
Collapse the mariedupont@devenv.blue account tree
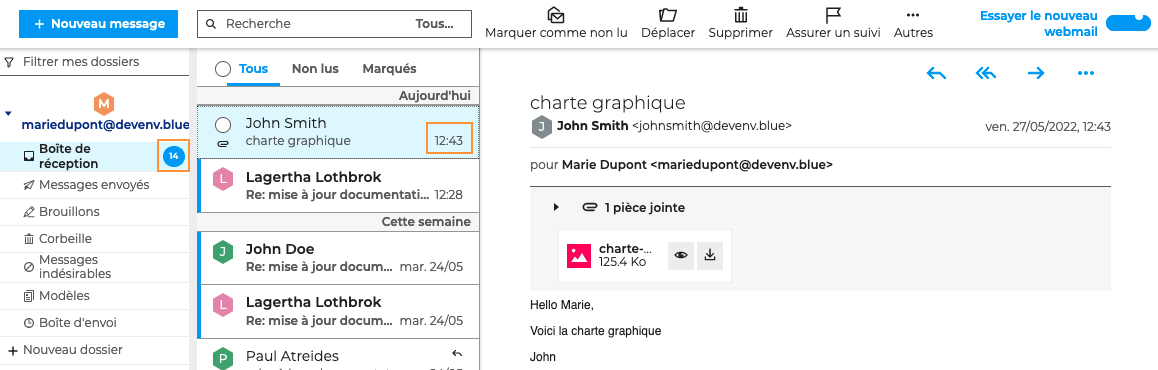point(8,114)
